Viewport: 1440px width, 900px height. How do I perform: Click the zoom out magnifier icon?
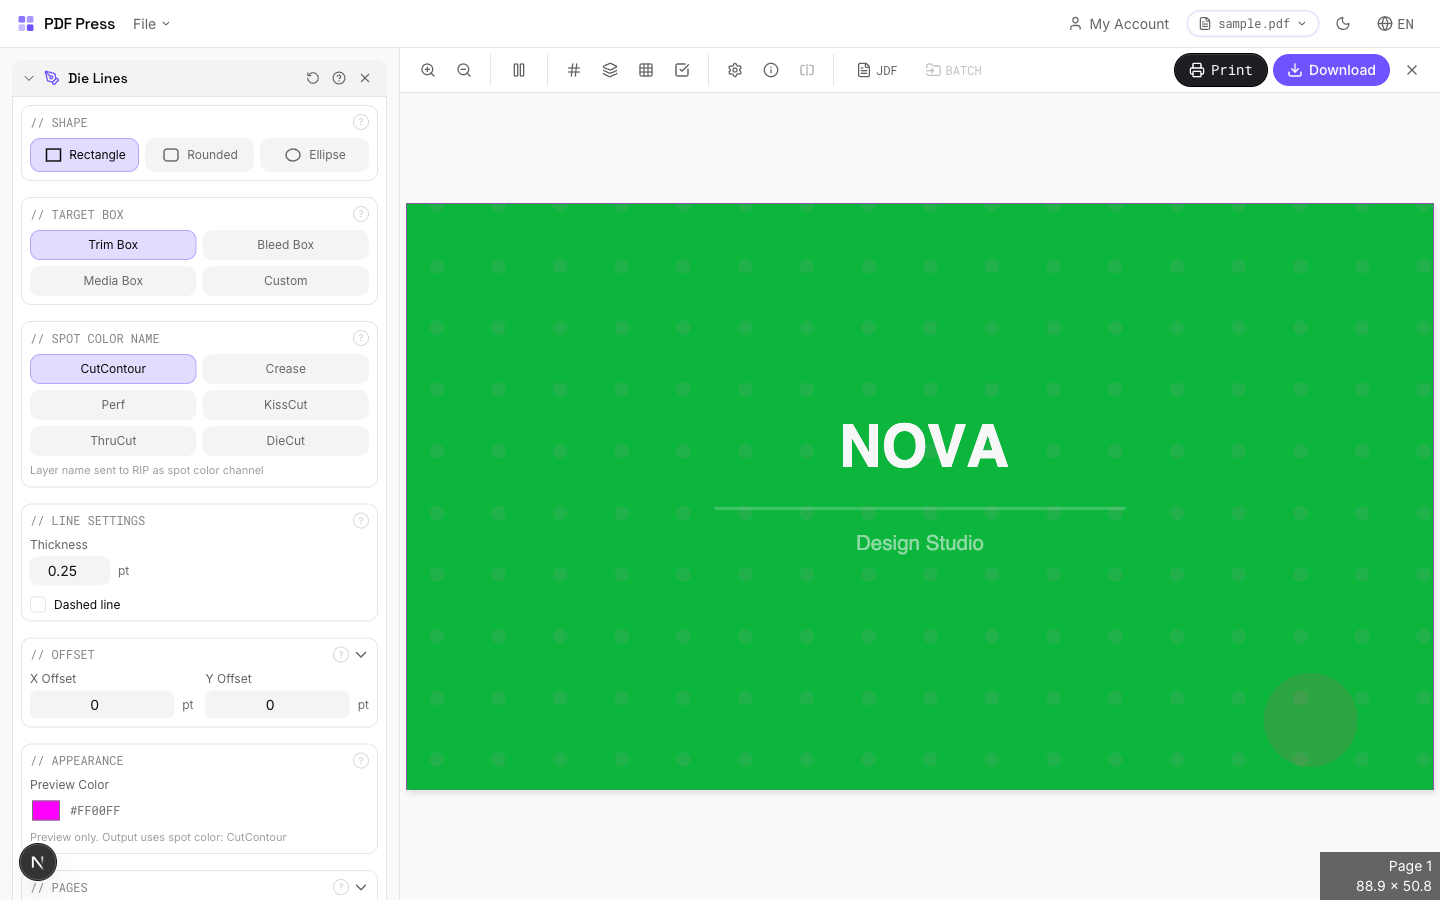(464, 70)
